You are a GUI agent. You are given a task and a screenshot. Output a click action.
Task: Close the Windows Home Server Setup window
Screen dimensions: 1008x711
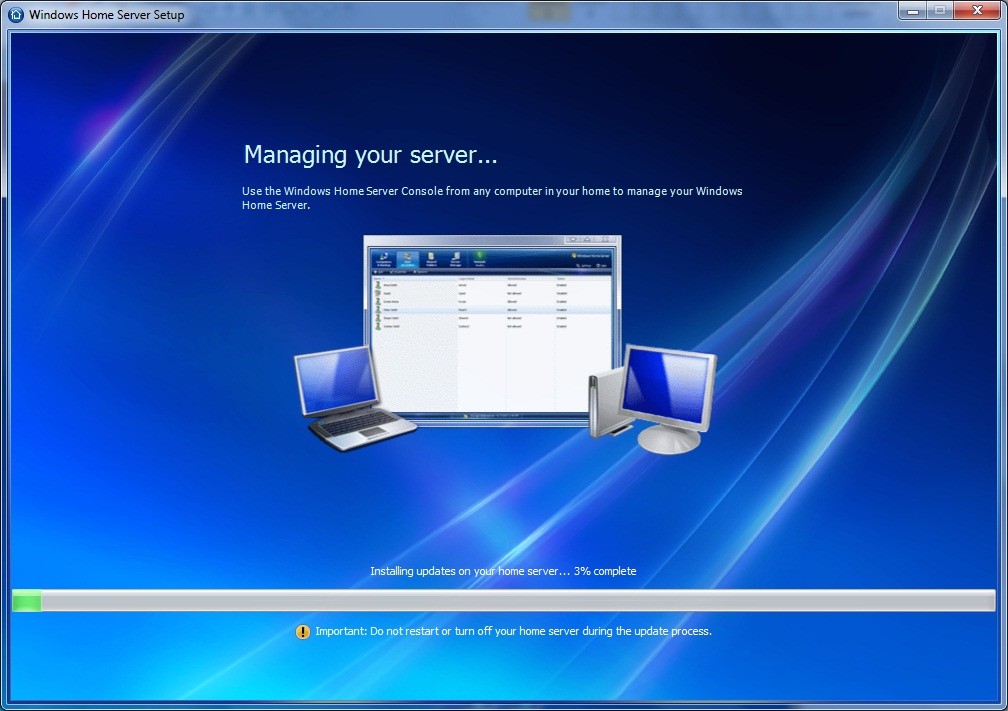tap(977, 10)
